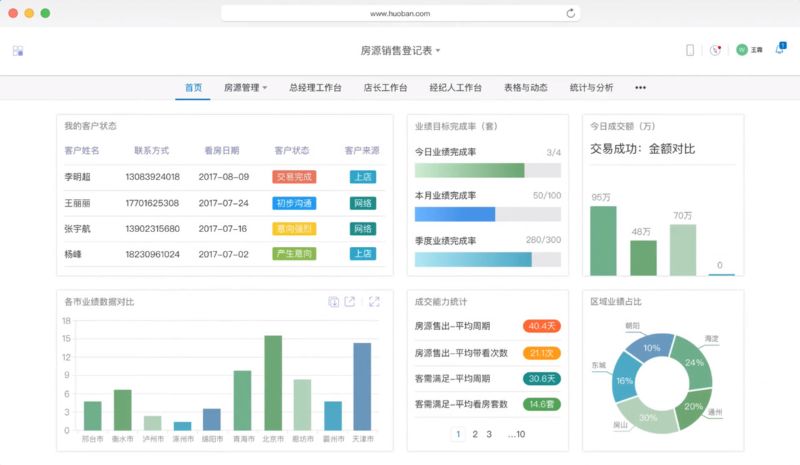Open the notification bell icon
This screenshot has width=800, height=465.
(780, 49)
